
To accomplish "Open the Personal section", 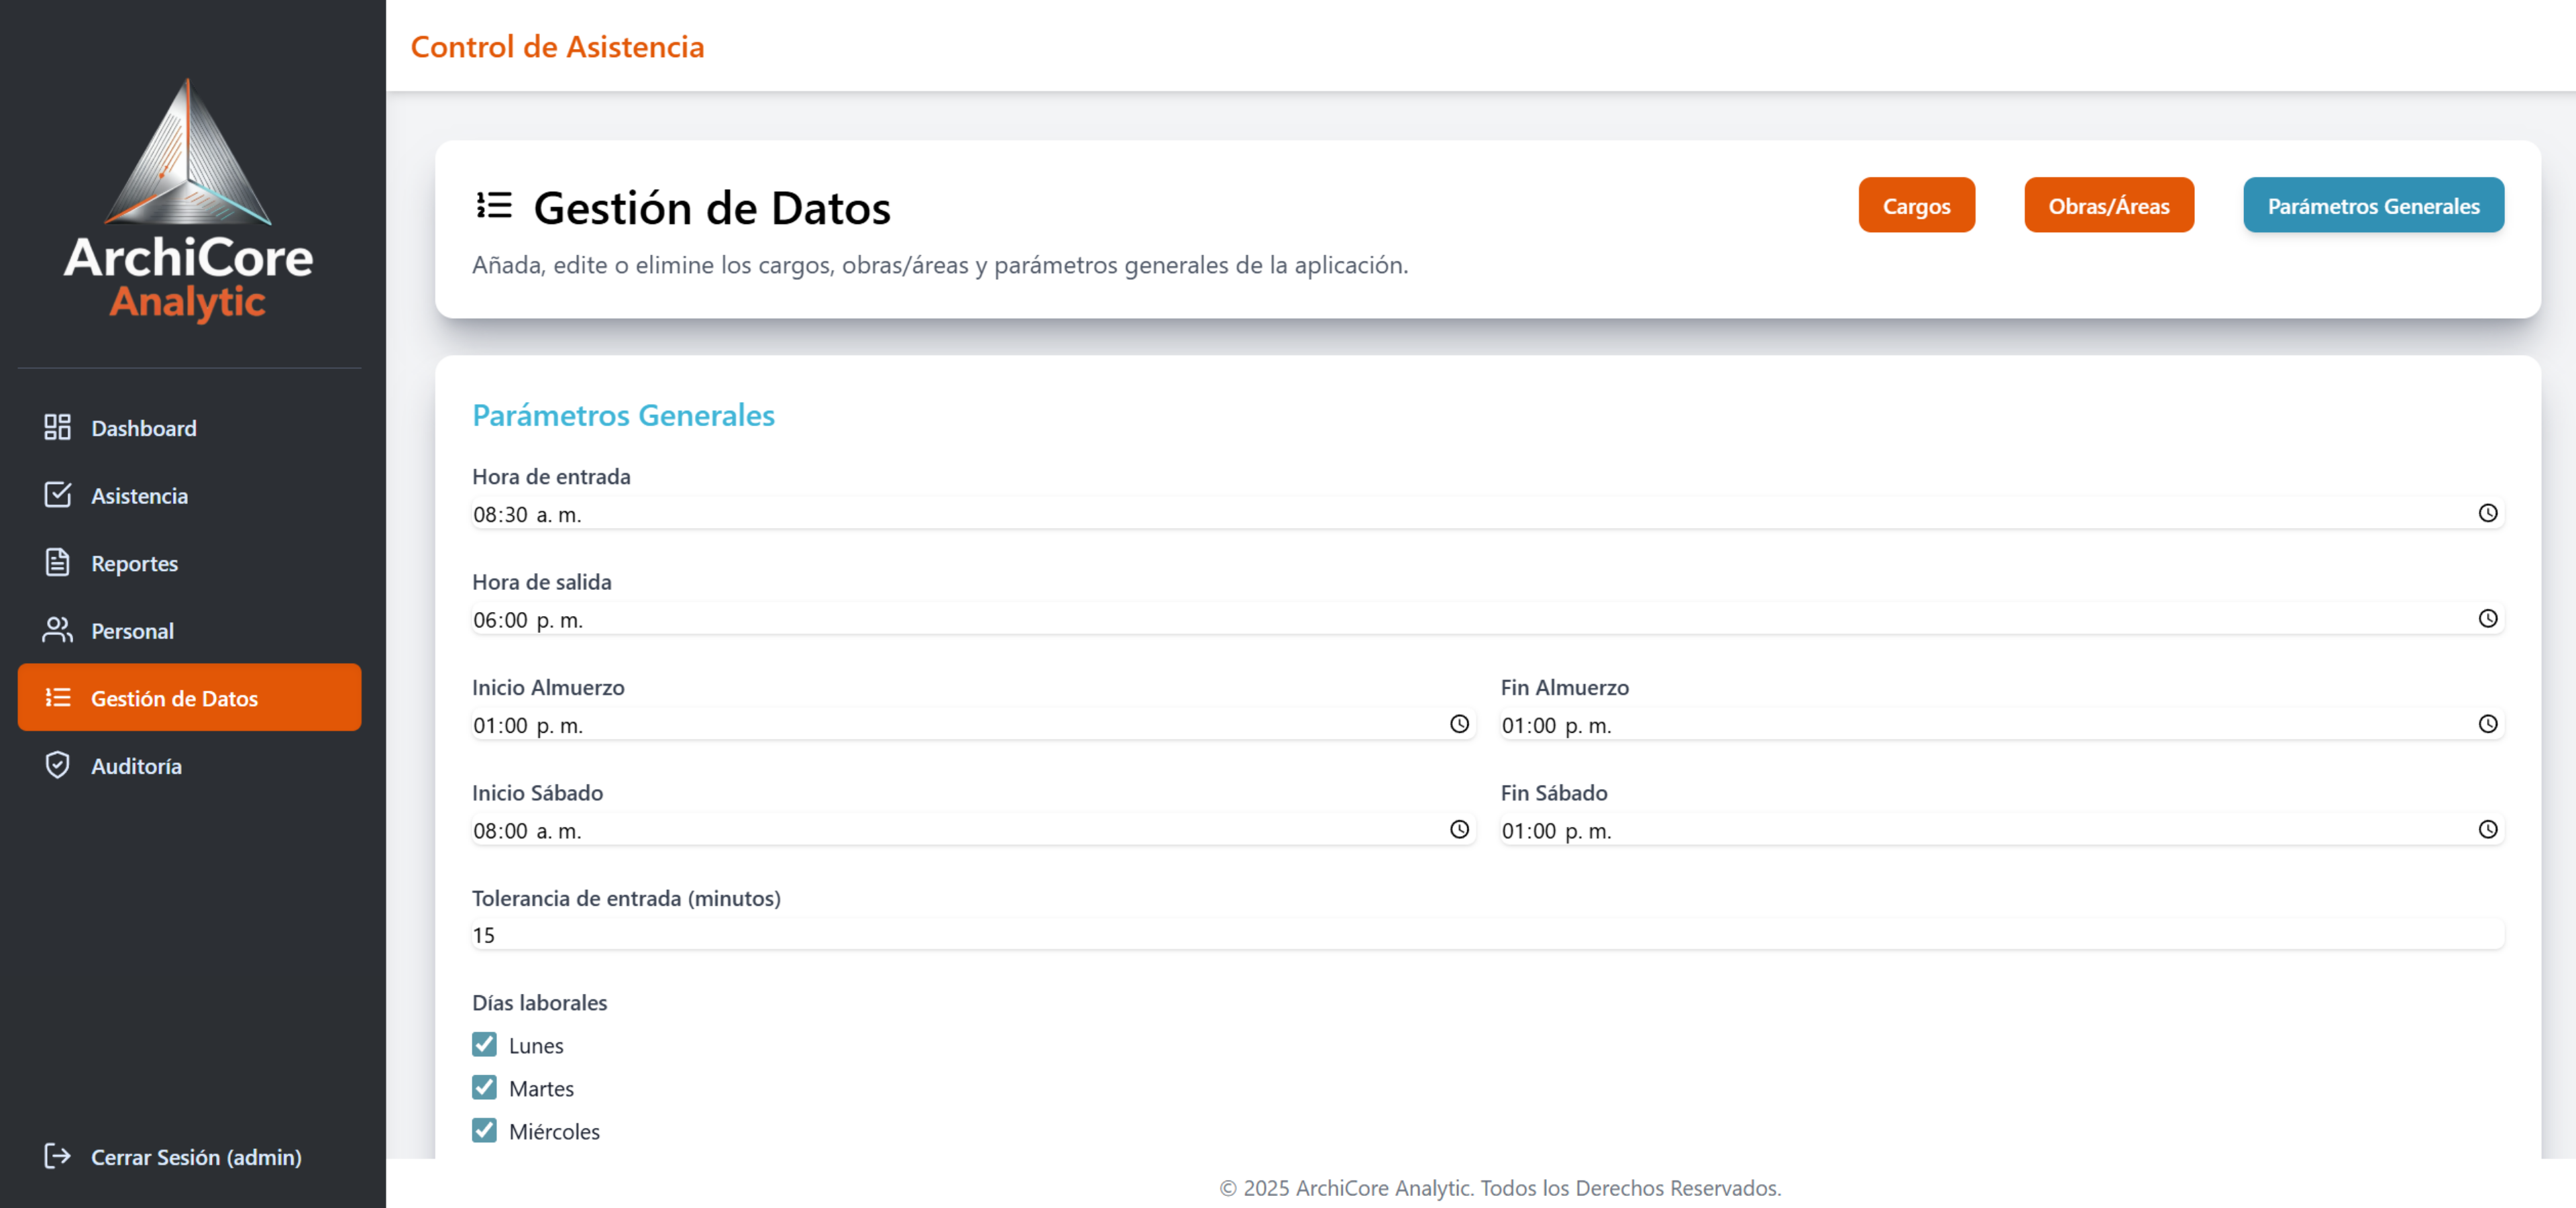I will 189,630.
